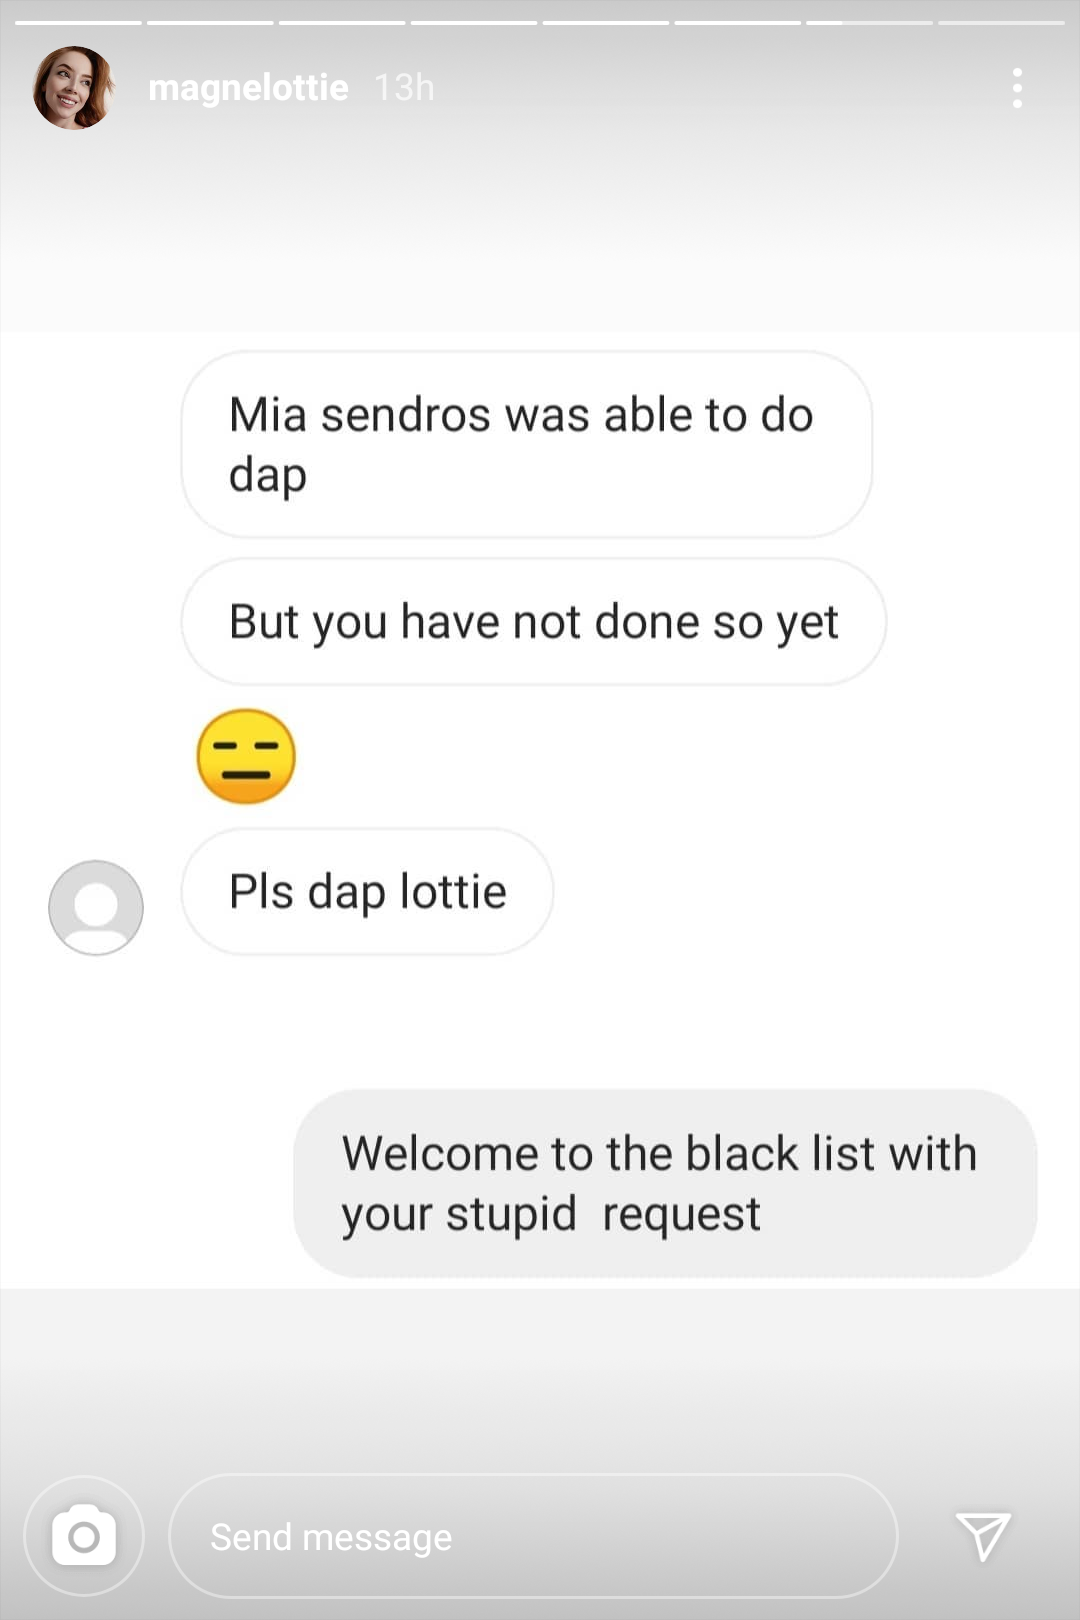Click the Send message input field
Viewport: 1080px width, 1620px height.
(x=533, y=1536)
